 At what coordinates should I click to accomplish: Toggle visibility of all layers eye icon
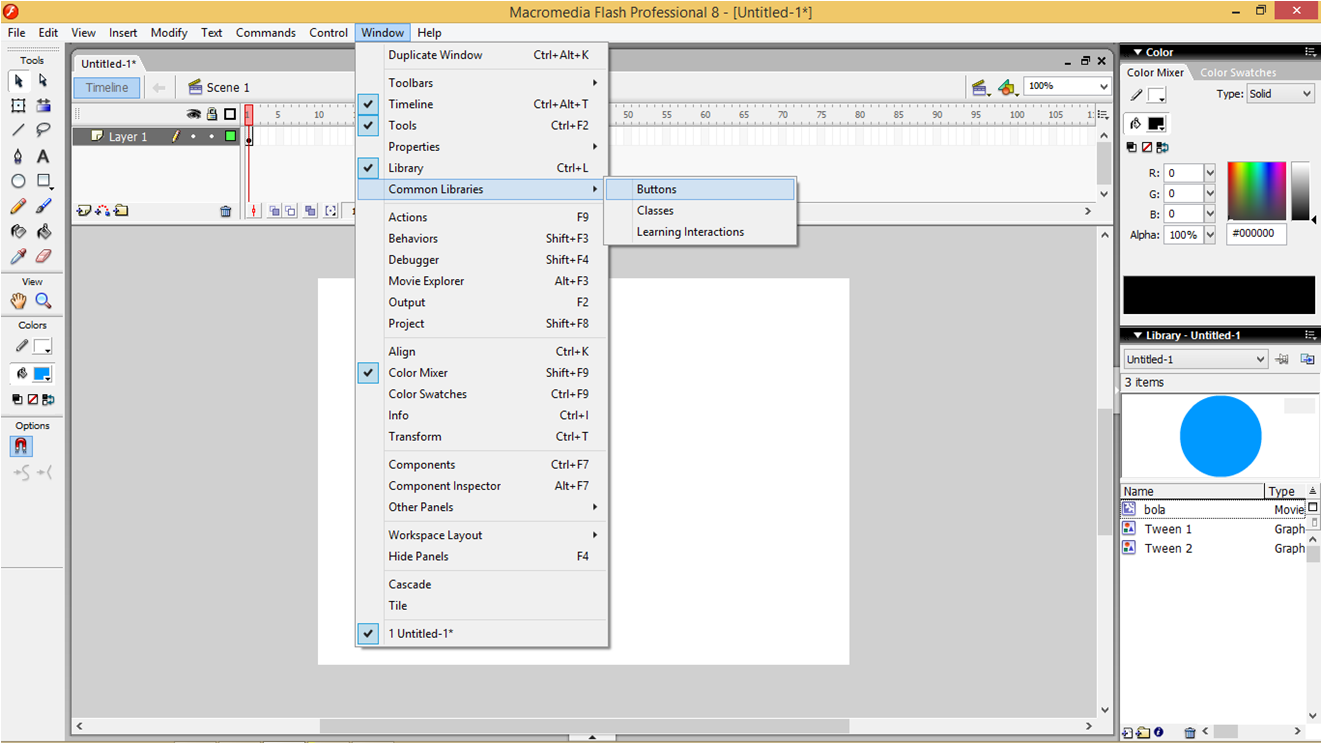[x=194, y=114]
